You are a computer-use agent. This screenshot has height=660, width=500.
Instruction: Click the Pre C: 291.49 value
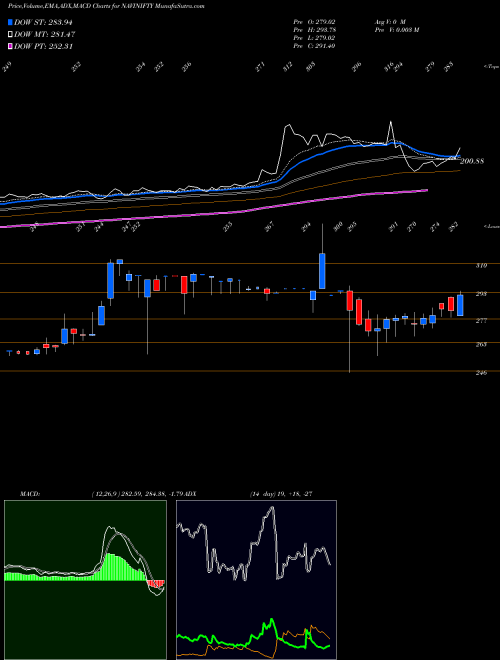point(314,46)
